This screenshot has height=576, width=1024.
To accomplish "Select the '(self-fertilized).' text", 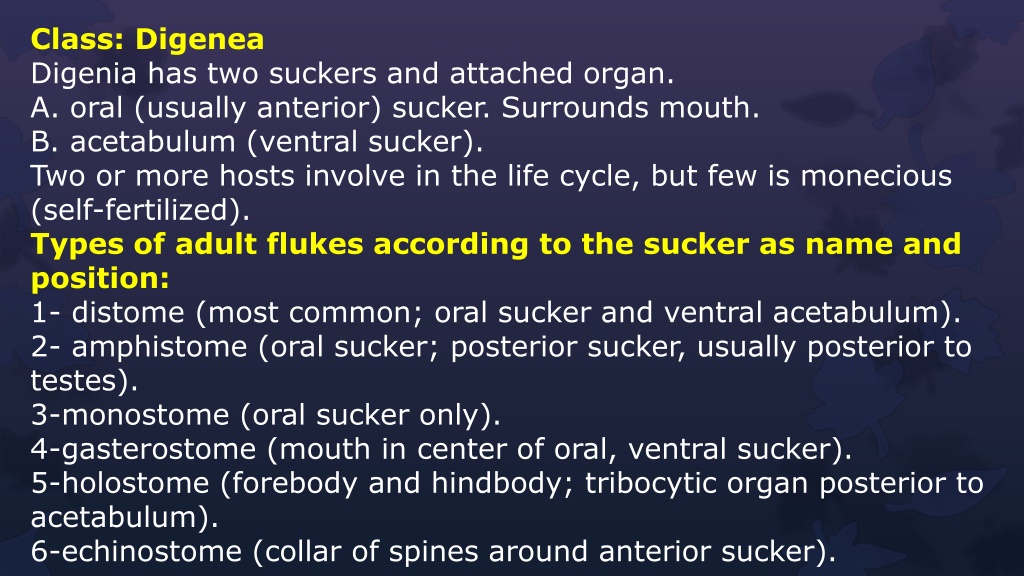I will [x=140, y=211].
